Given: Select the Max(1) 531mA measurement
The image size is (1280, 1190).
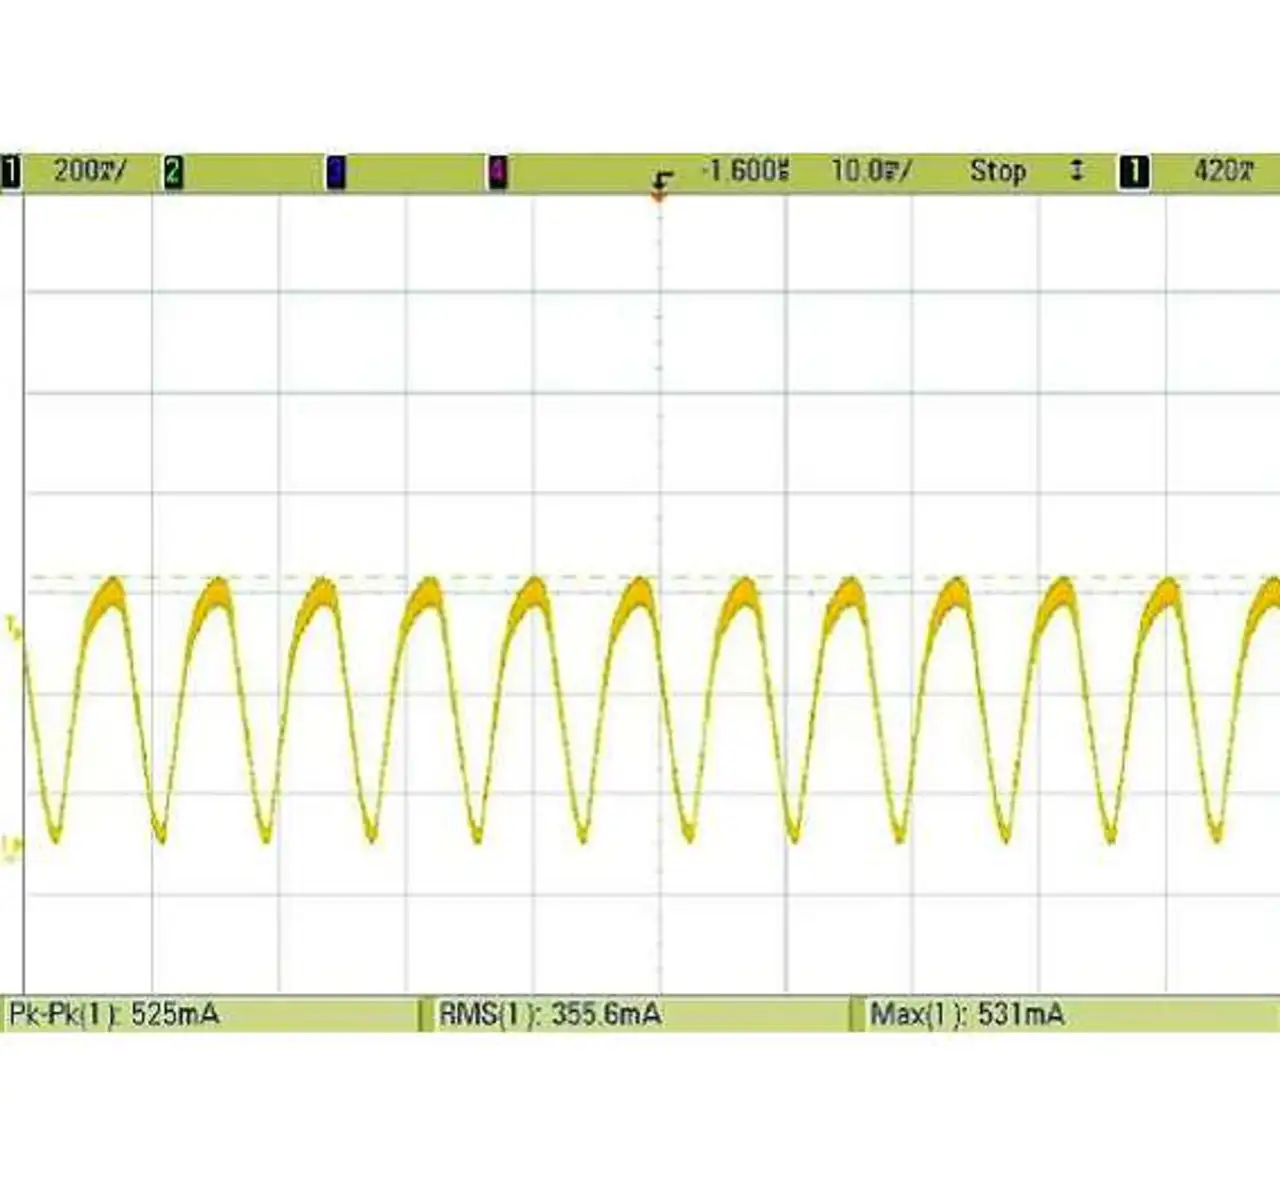Looking at the screenshot, I should pos(967,1014).
